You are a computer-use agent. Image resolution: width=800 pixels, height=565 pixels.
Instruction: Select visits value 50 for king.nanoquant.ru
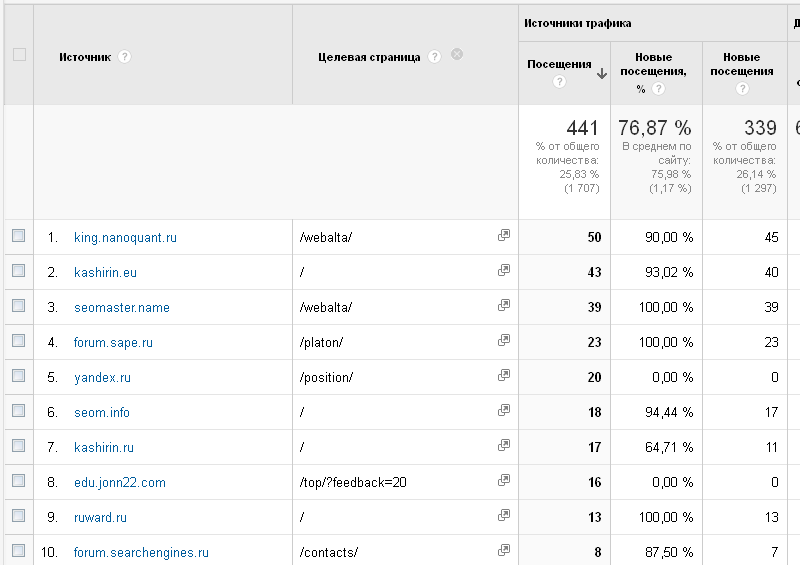[594, 237]
